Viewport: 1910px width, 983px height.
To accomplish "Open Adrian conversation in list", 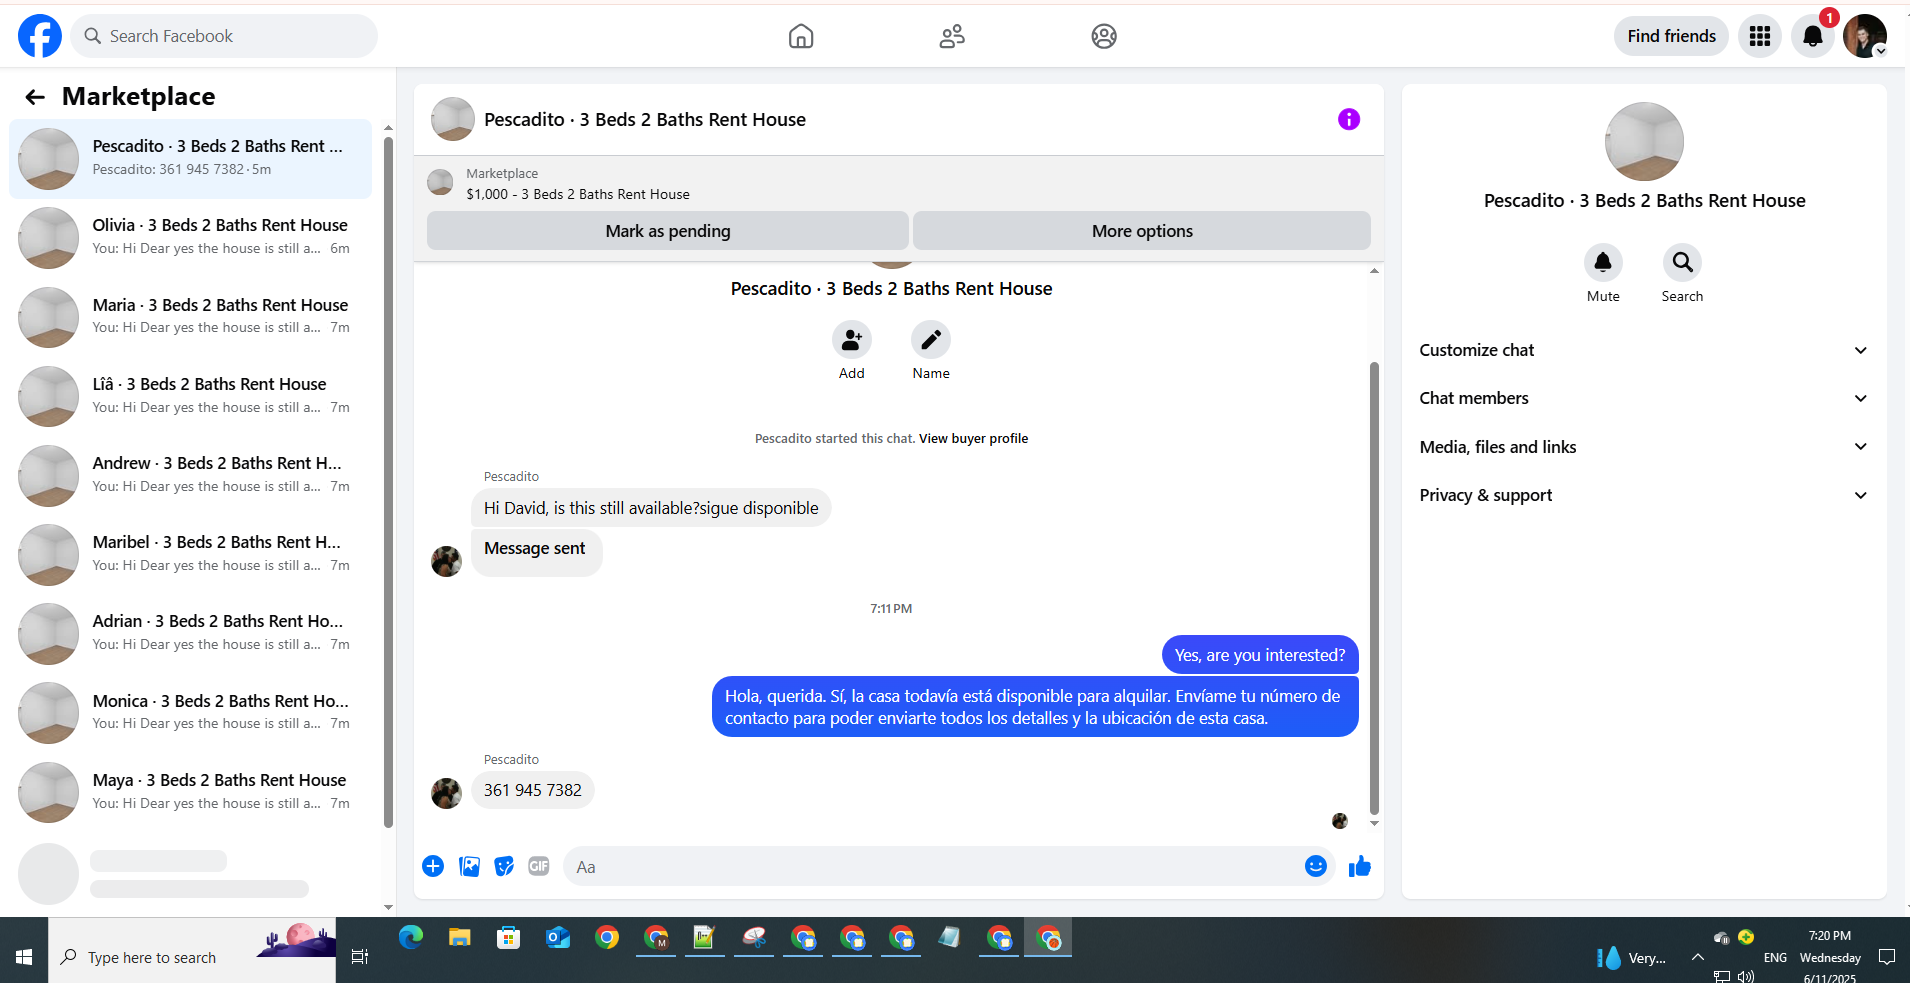I will [x=190, y=633].
